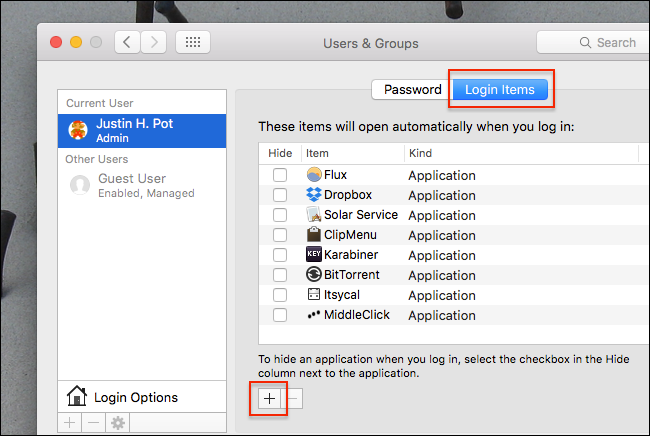
Task: Click into the Search field
Action: [593, 42]
